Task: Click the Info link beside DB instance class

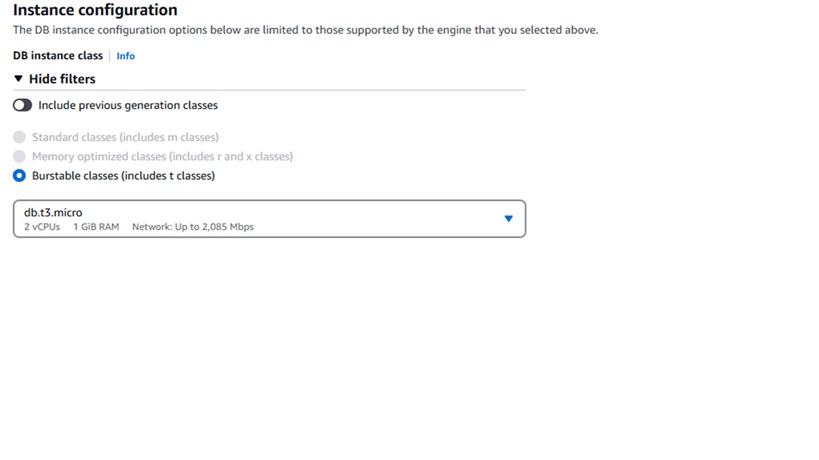Action: tap(125, 56)
